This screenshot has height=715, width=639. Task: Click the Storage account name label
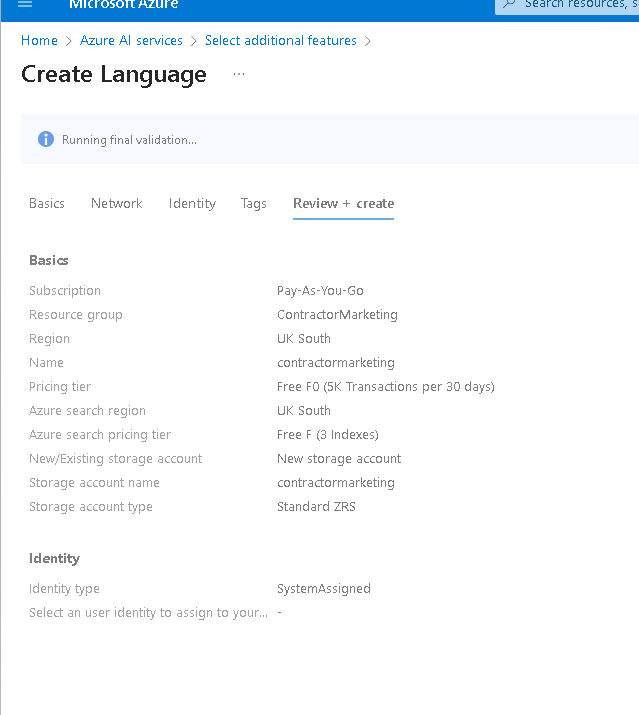(x=94, y=482)
